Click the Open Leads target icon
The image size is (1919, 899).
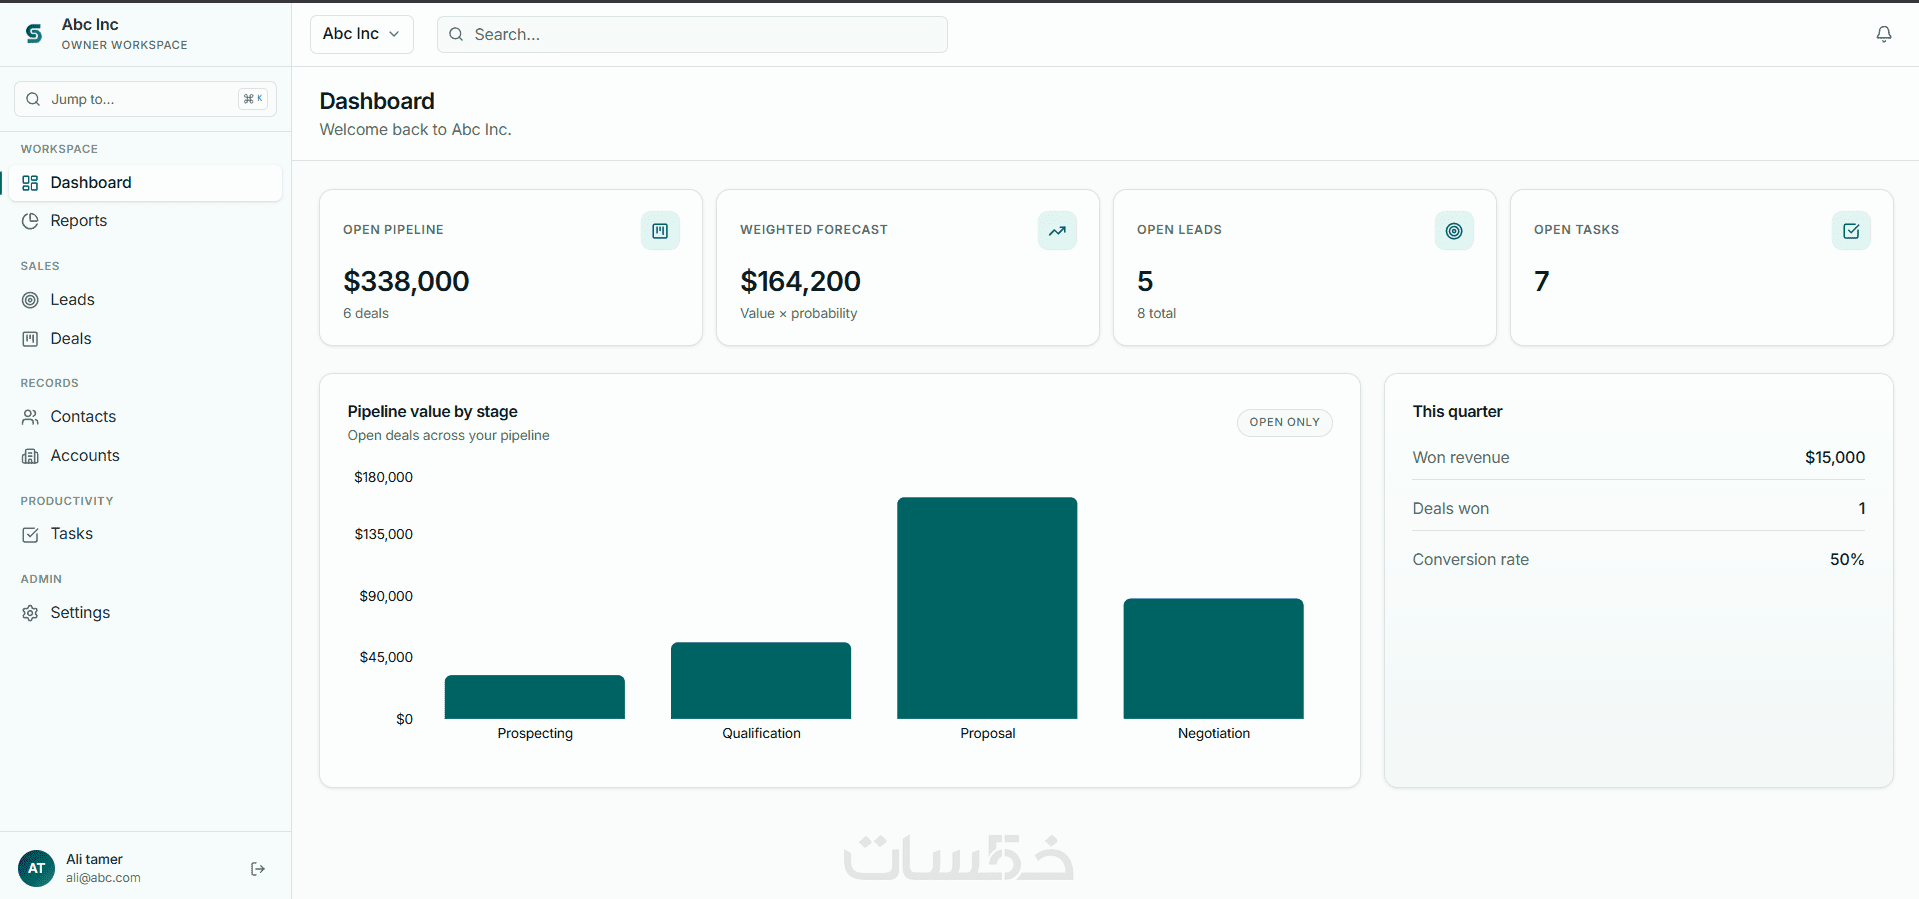point(1454,231)
